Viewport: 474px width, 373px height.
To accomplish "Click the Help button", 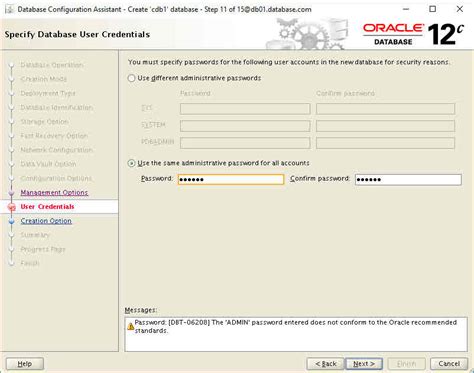I will pyautogui.click(x=25, y=364).
